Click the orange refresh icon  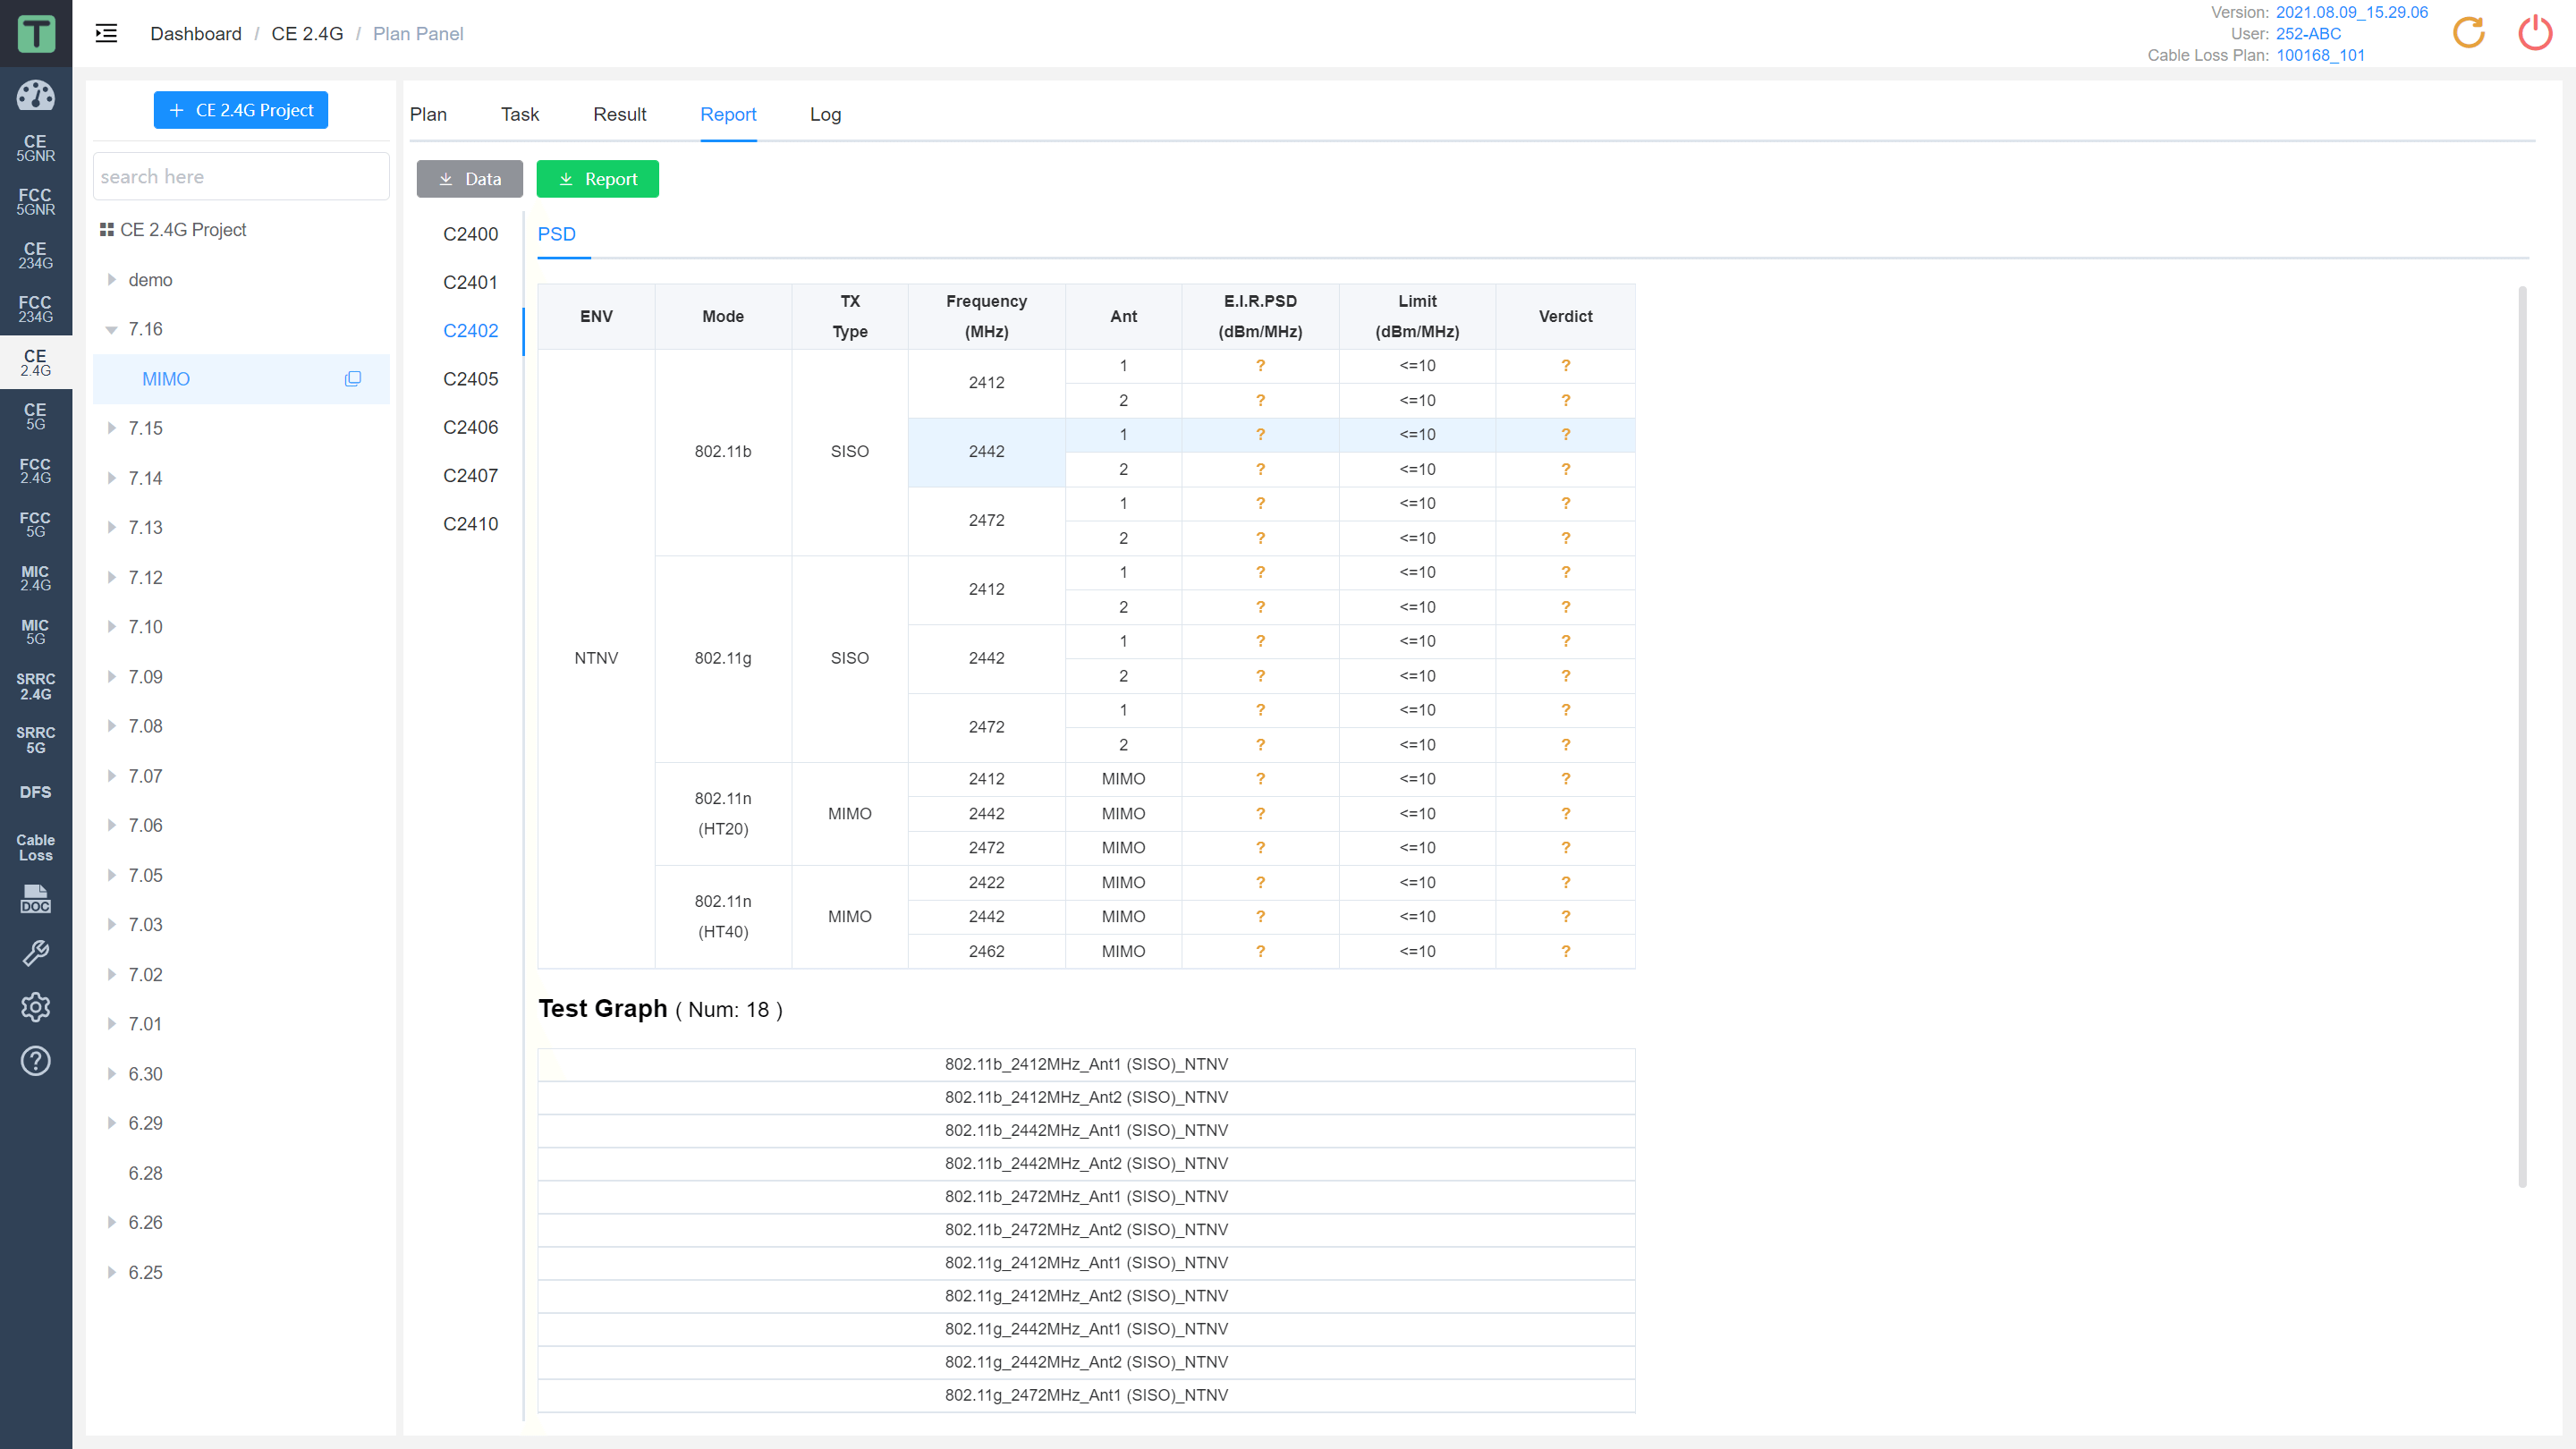(x=2469, y=33)
